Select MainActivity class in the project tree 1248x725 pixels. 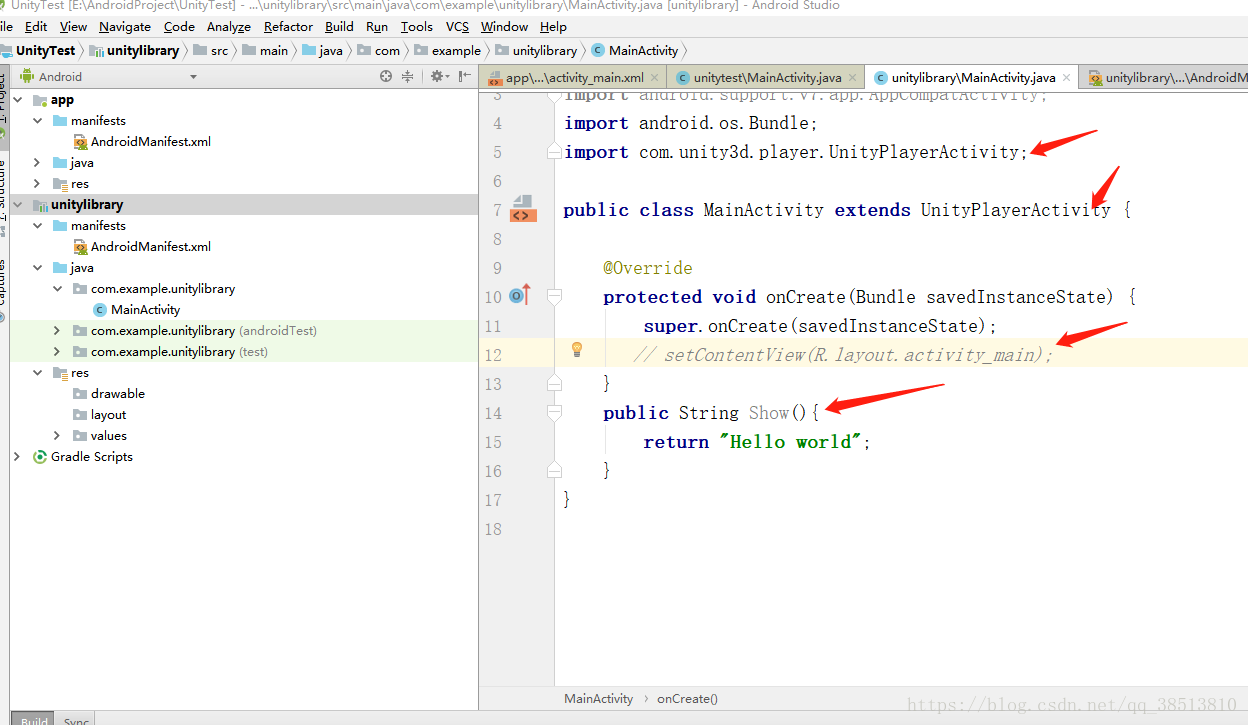click(x=145, y=310)
